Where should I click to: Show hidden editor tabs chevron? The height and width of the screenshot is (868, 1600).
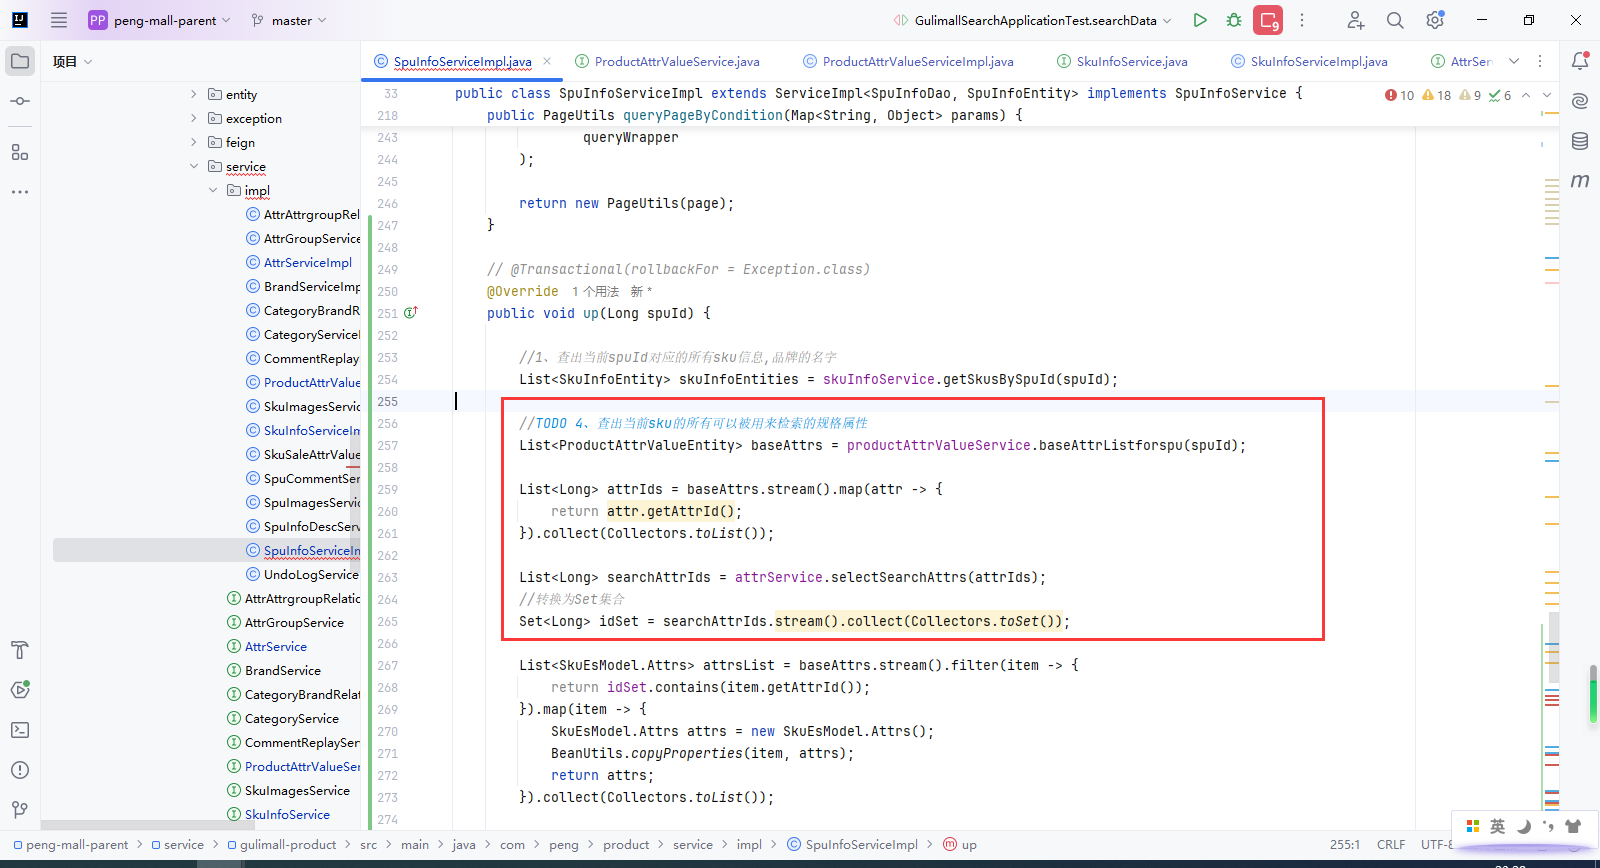pyautogui.click(x=1514, y=61)
